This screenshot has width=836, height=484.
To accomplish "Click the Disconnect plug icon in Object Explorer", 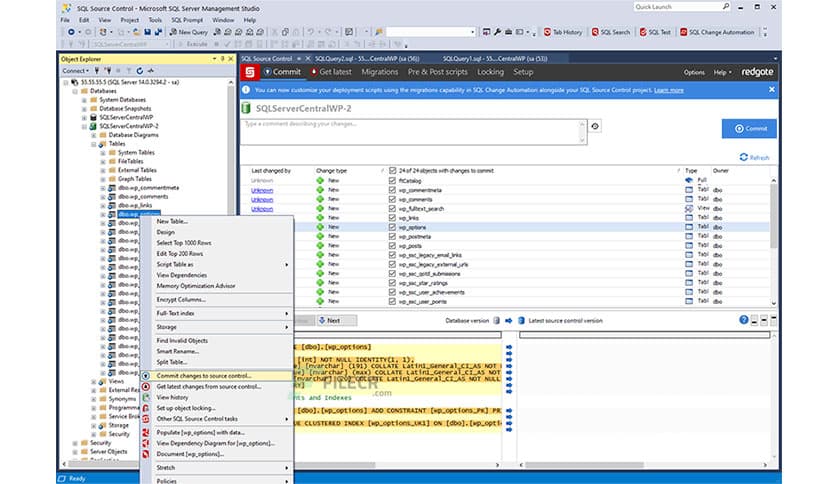I will (x=108, y=70).
